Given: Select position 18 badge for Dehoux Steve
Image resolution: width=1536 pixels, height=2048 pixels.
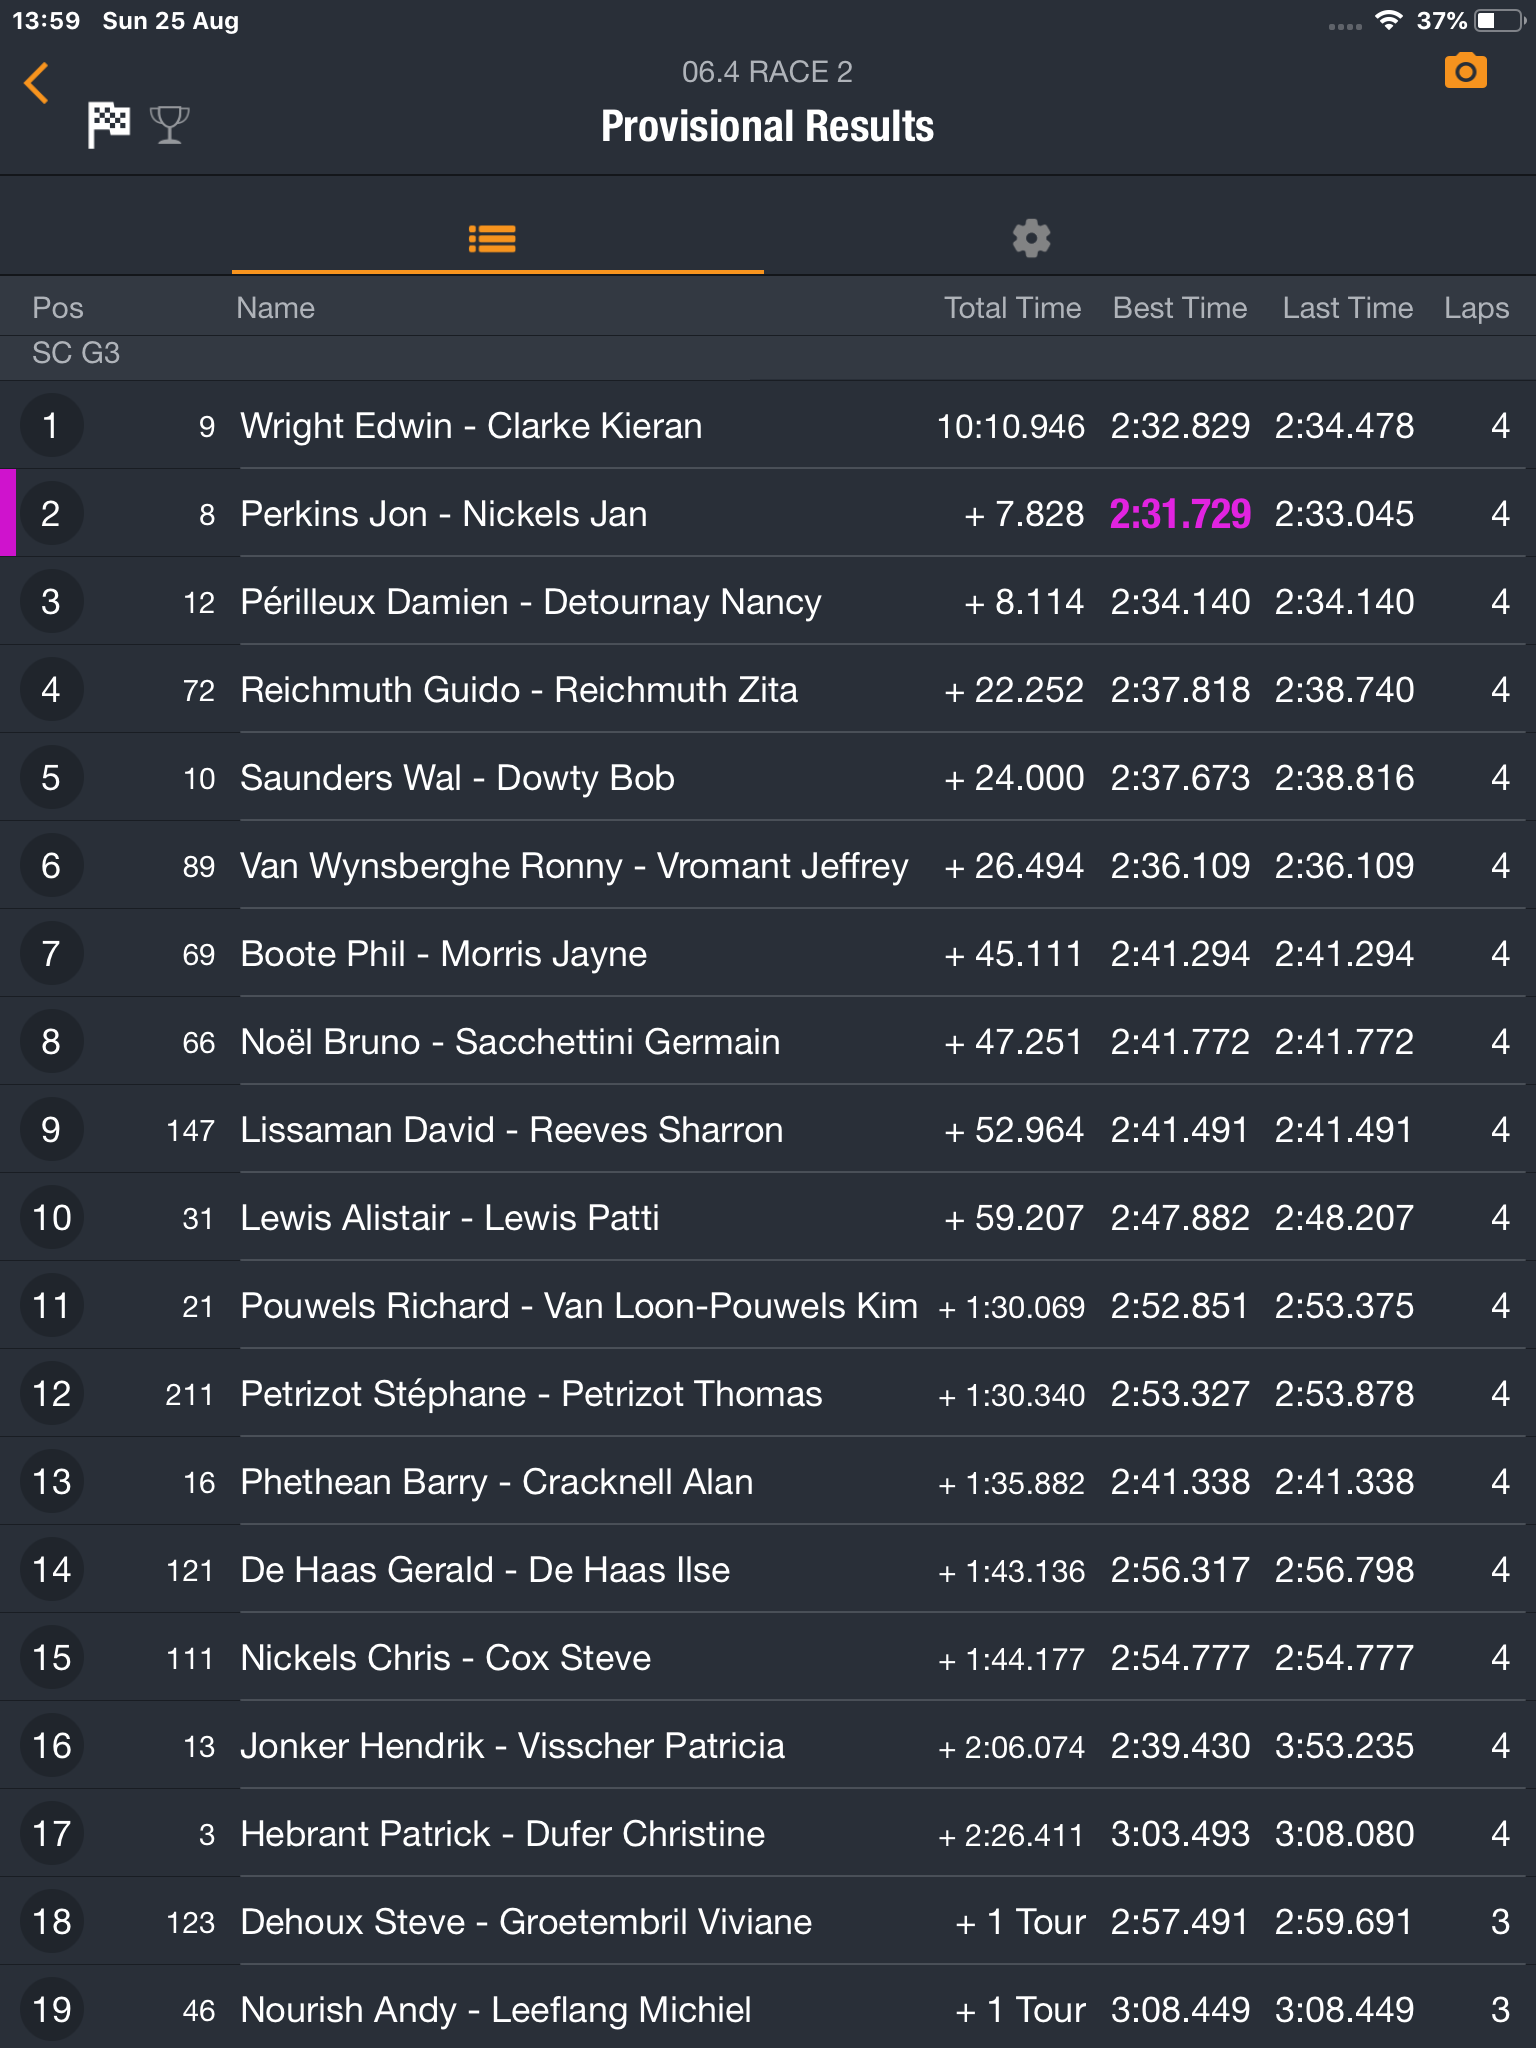Looking at the screenshot, I should (51, 1922).
